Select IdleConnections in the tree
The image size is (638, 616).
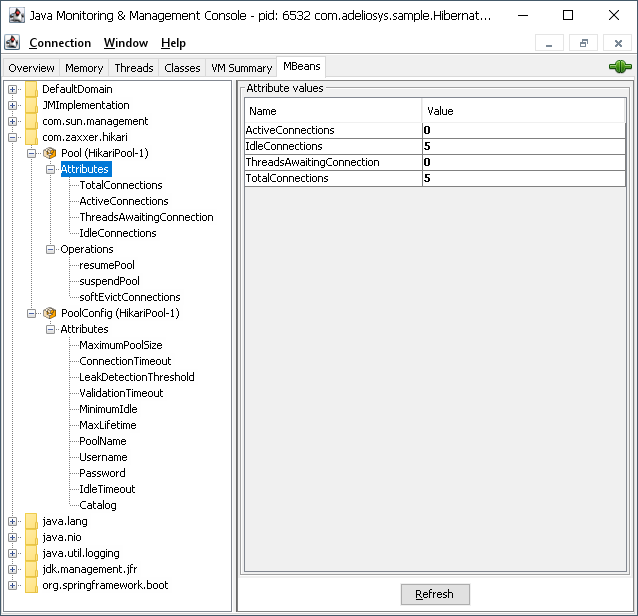pos(118,233)
